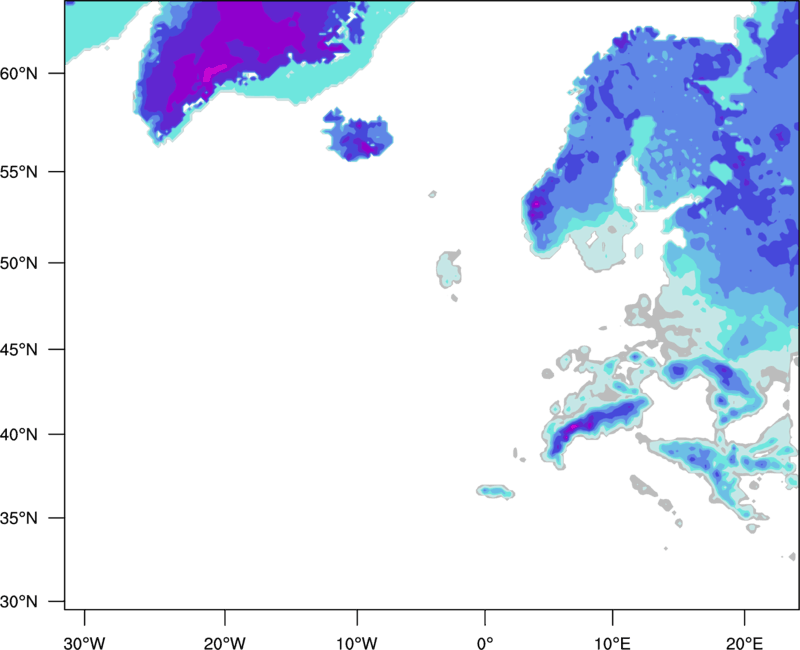This screenshot has width=800, height=650.
Task: Click the 55°N latitude label
Action: tap(19, 172)
